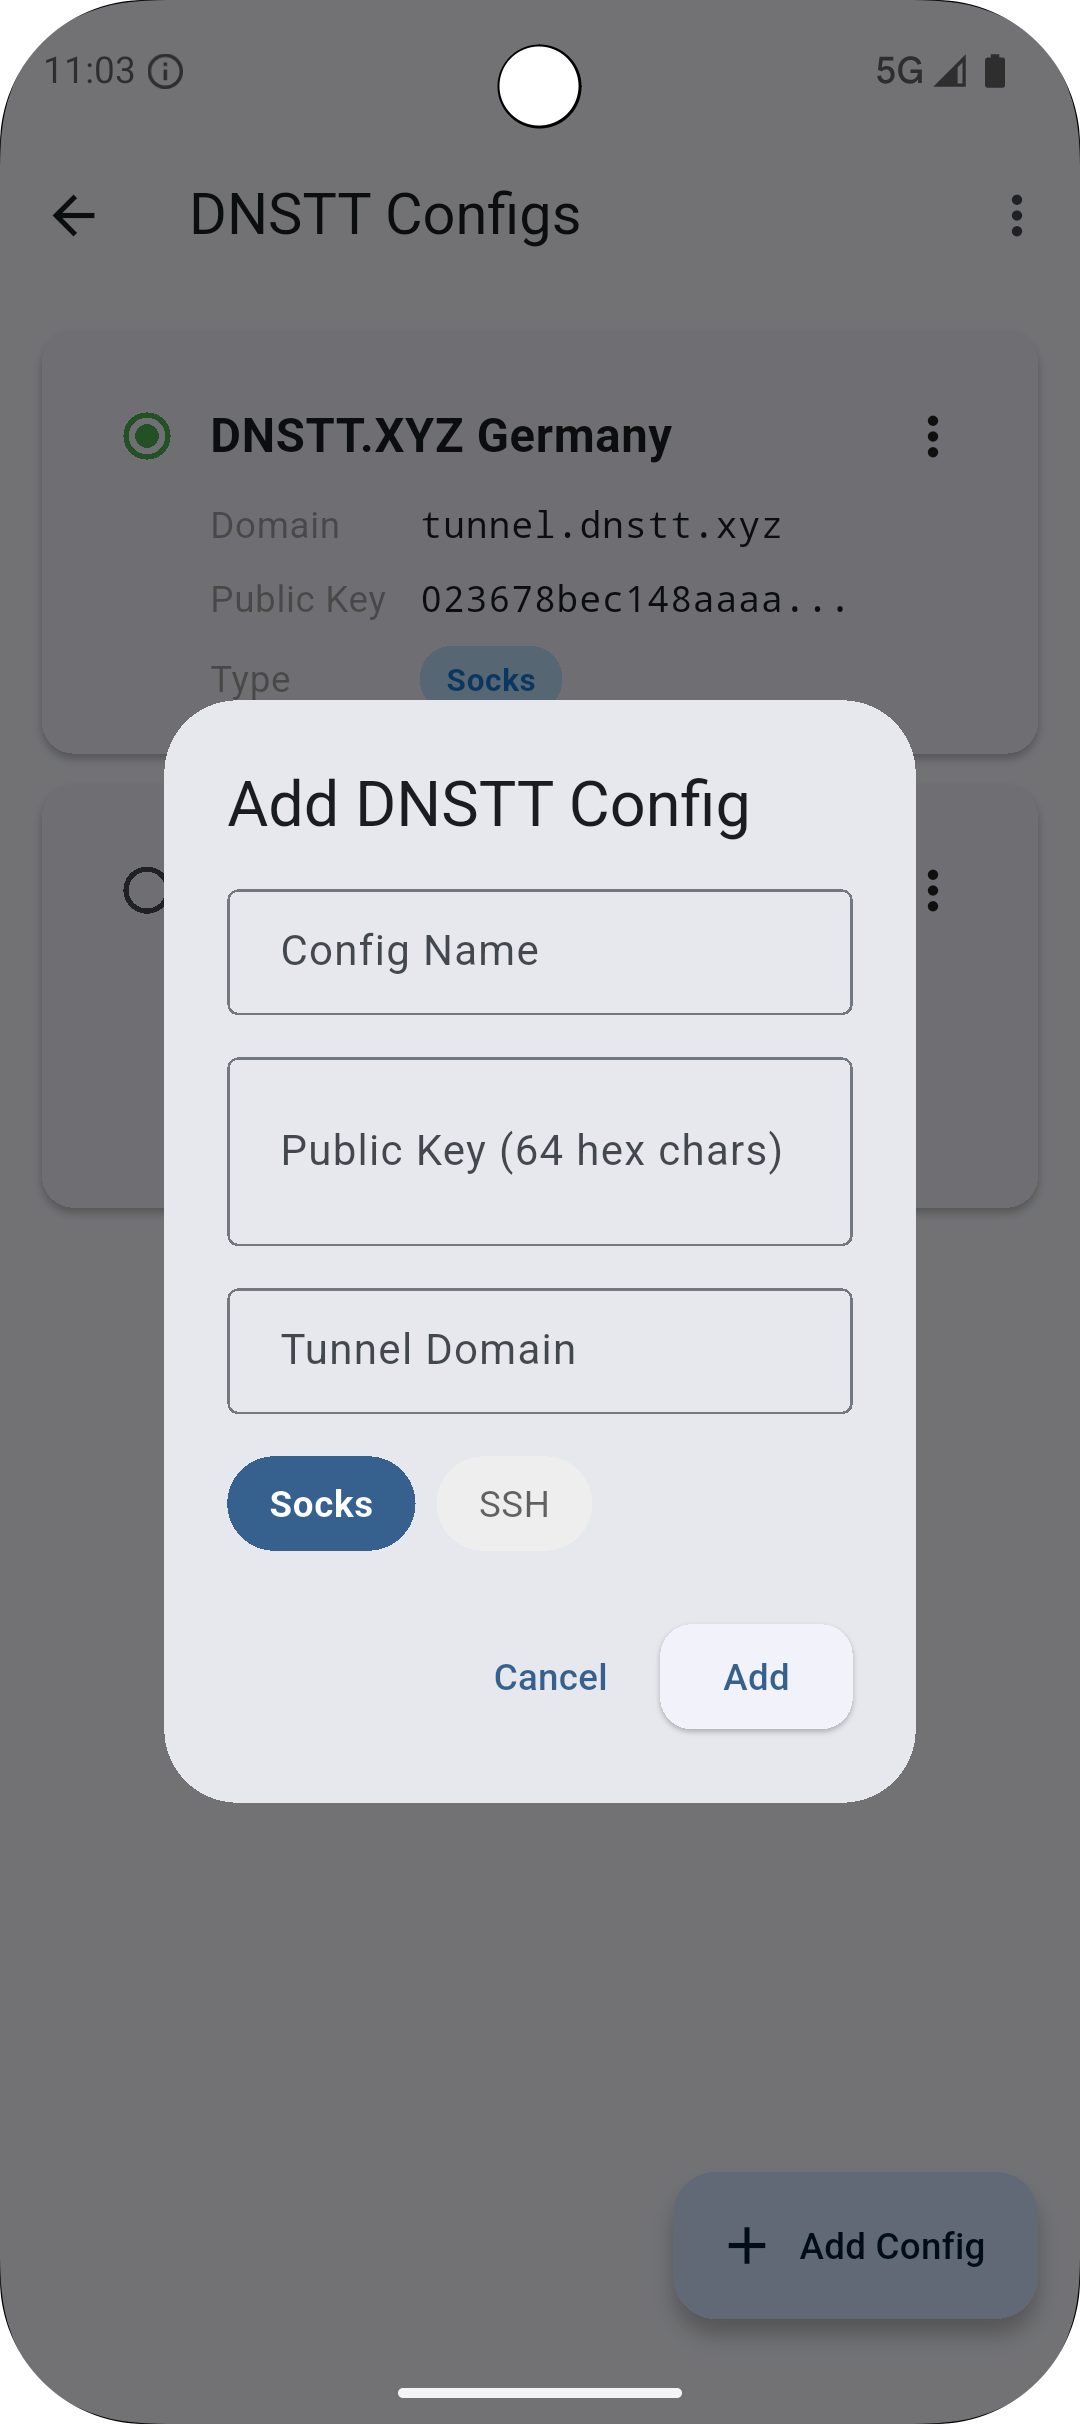Image resolution: width=1080 pixels, height=2424 pixels.
Task: Open the DNSTT Configs overflow menu
Action: (1017, 215)
